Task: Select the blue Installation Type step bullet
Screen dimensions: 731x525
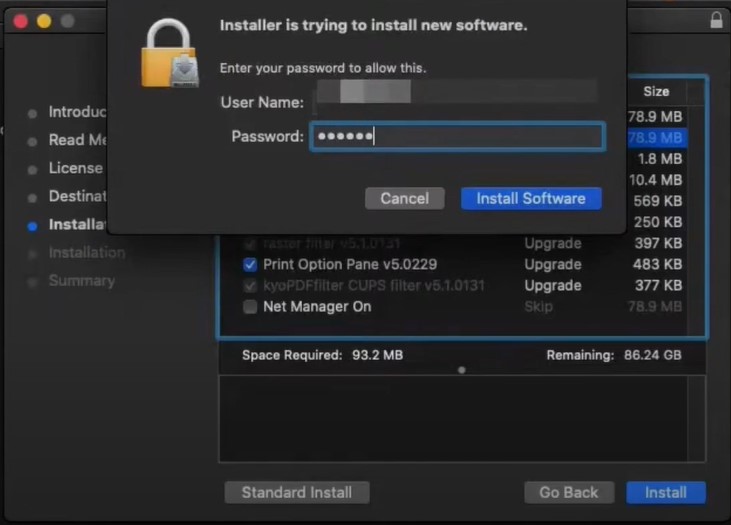Action: 32,227
